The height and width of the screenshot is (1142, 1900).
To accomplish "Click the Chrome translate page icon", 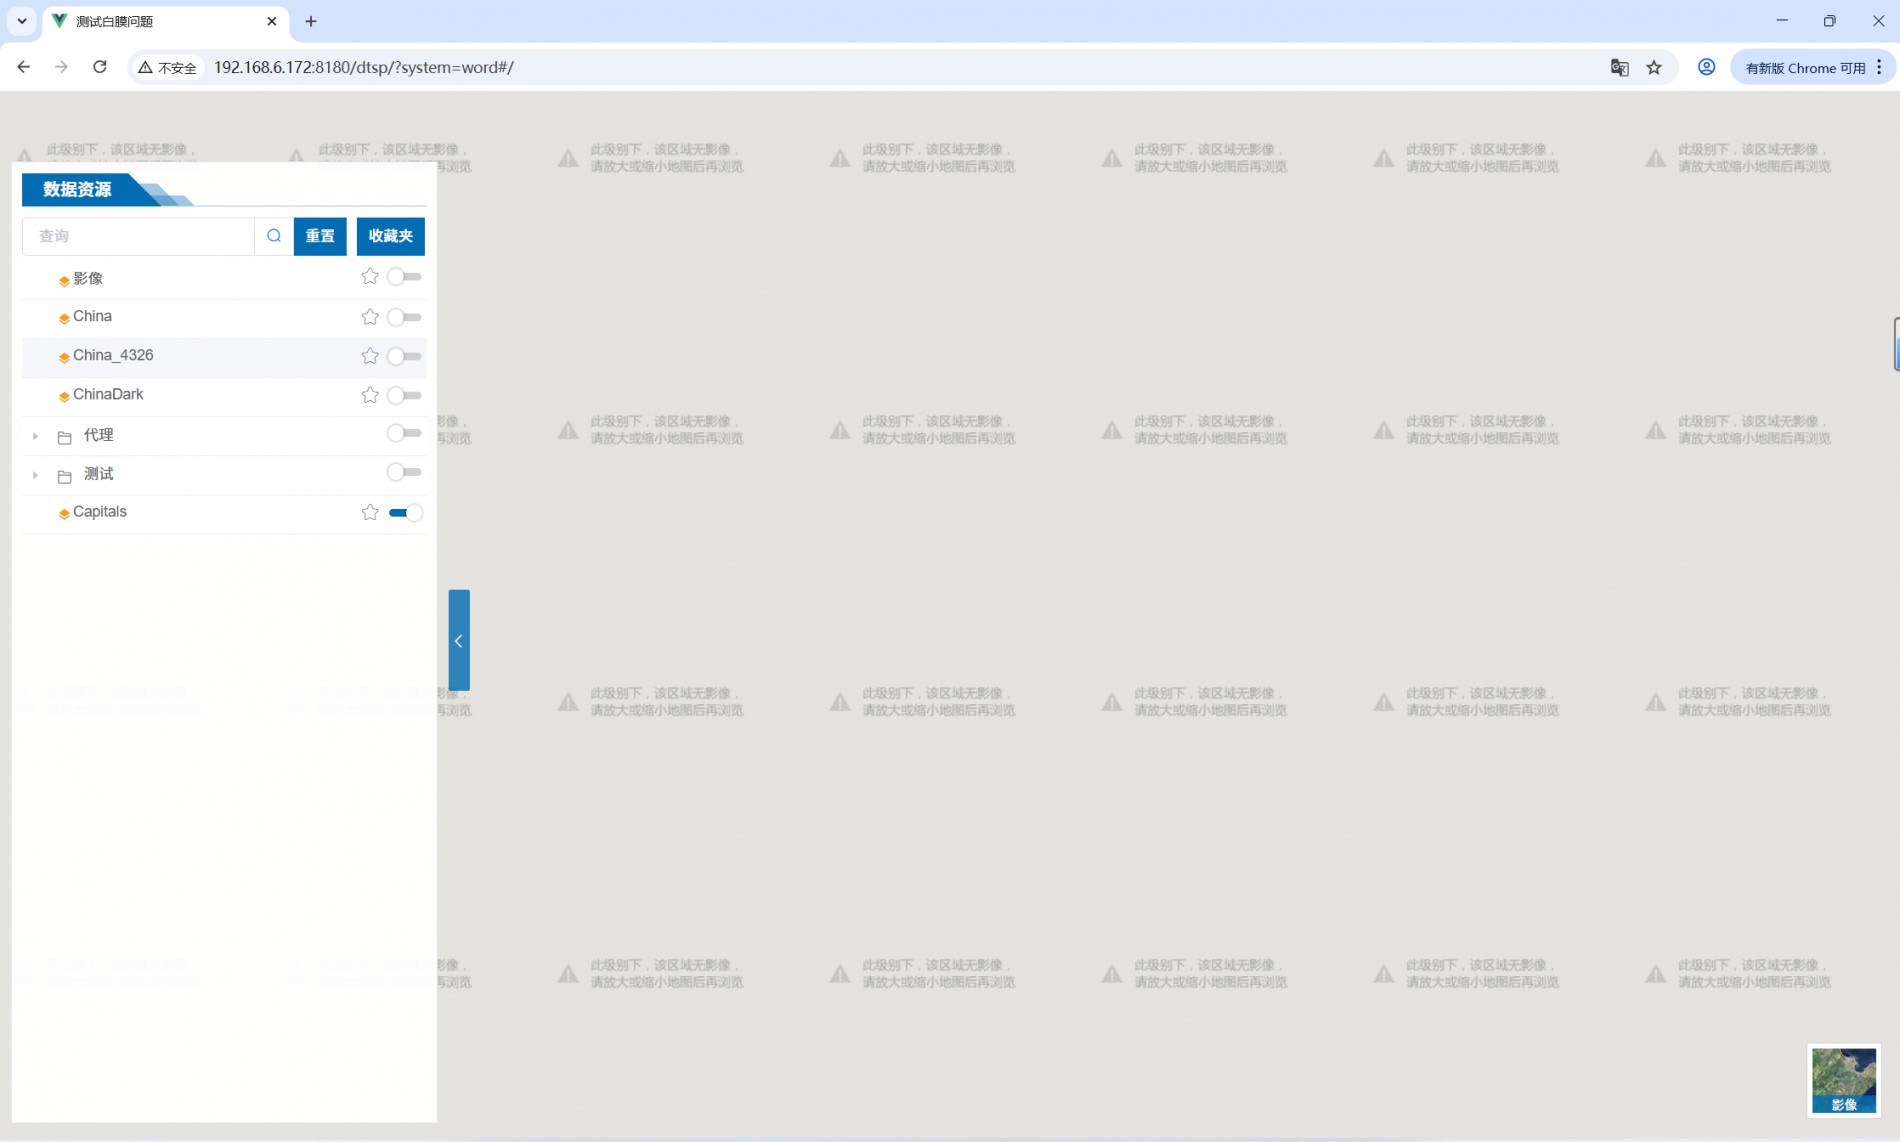I will [x=1619, y=67].
